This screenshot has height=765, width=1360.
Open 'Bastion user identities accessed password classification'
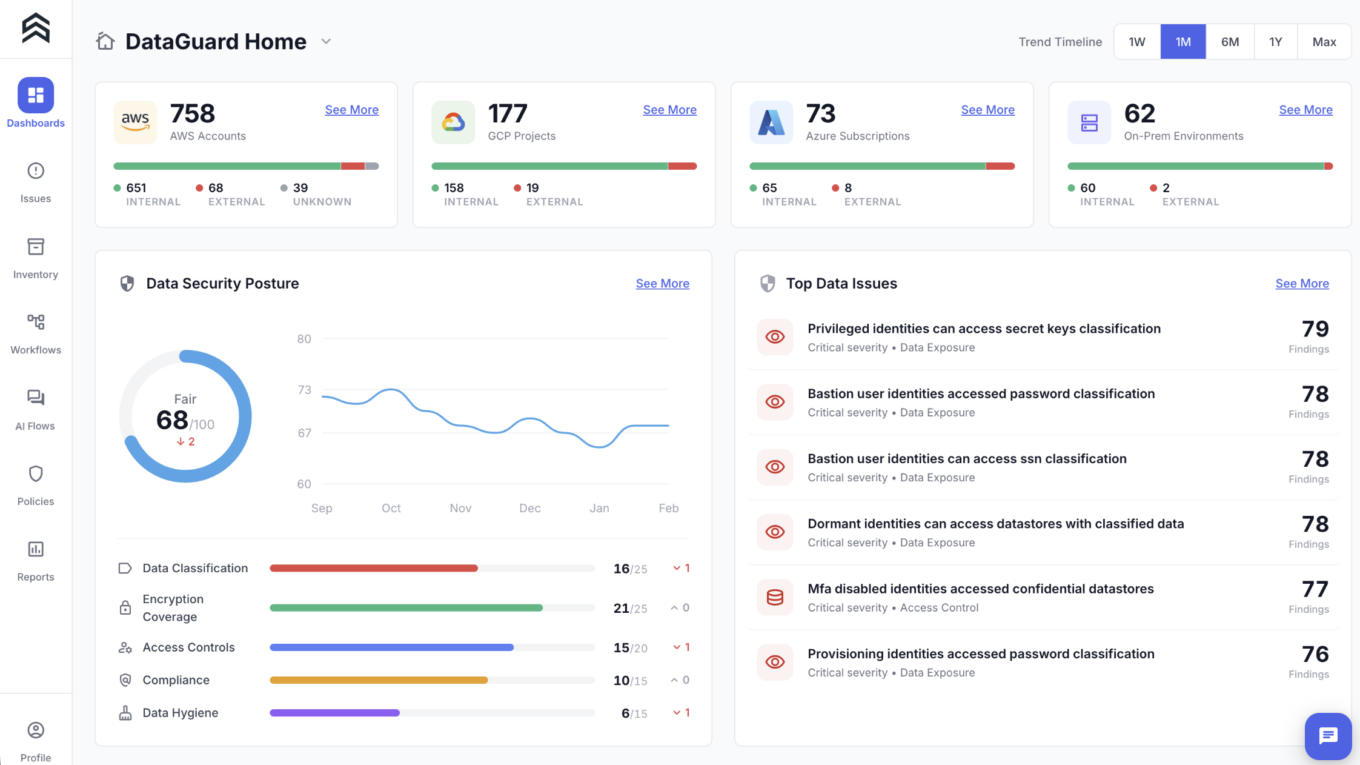pos(981,394)
